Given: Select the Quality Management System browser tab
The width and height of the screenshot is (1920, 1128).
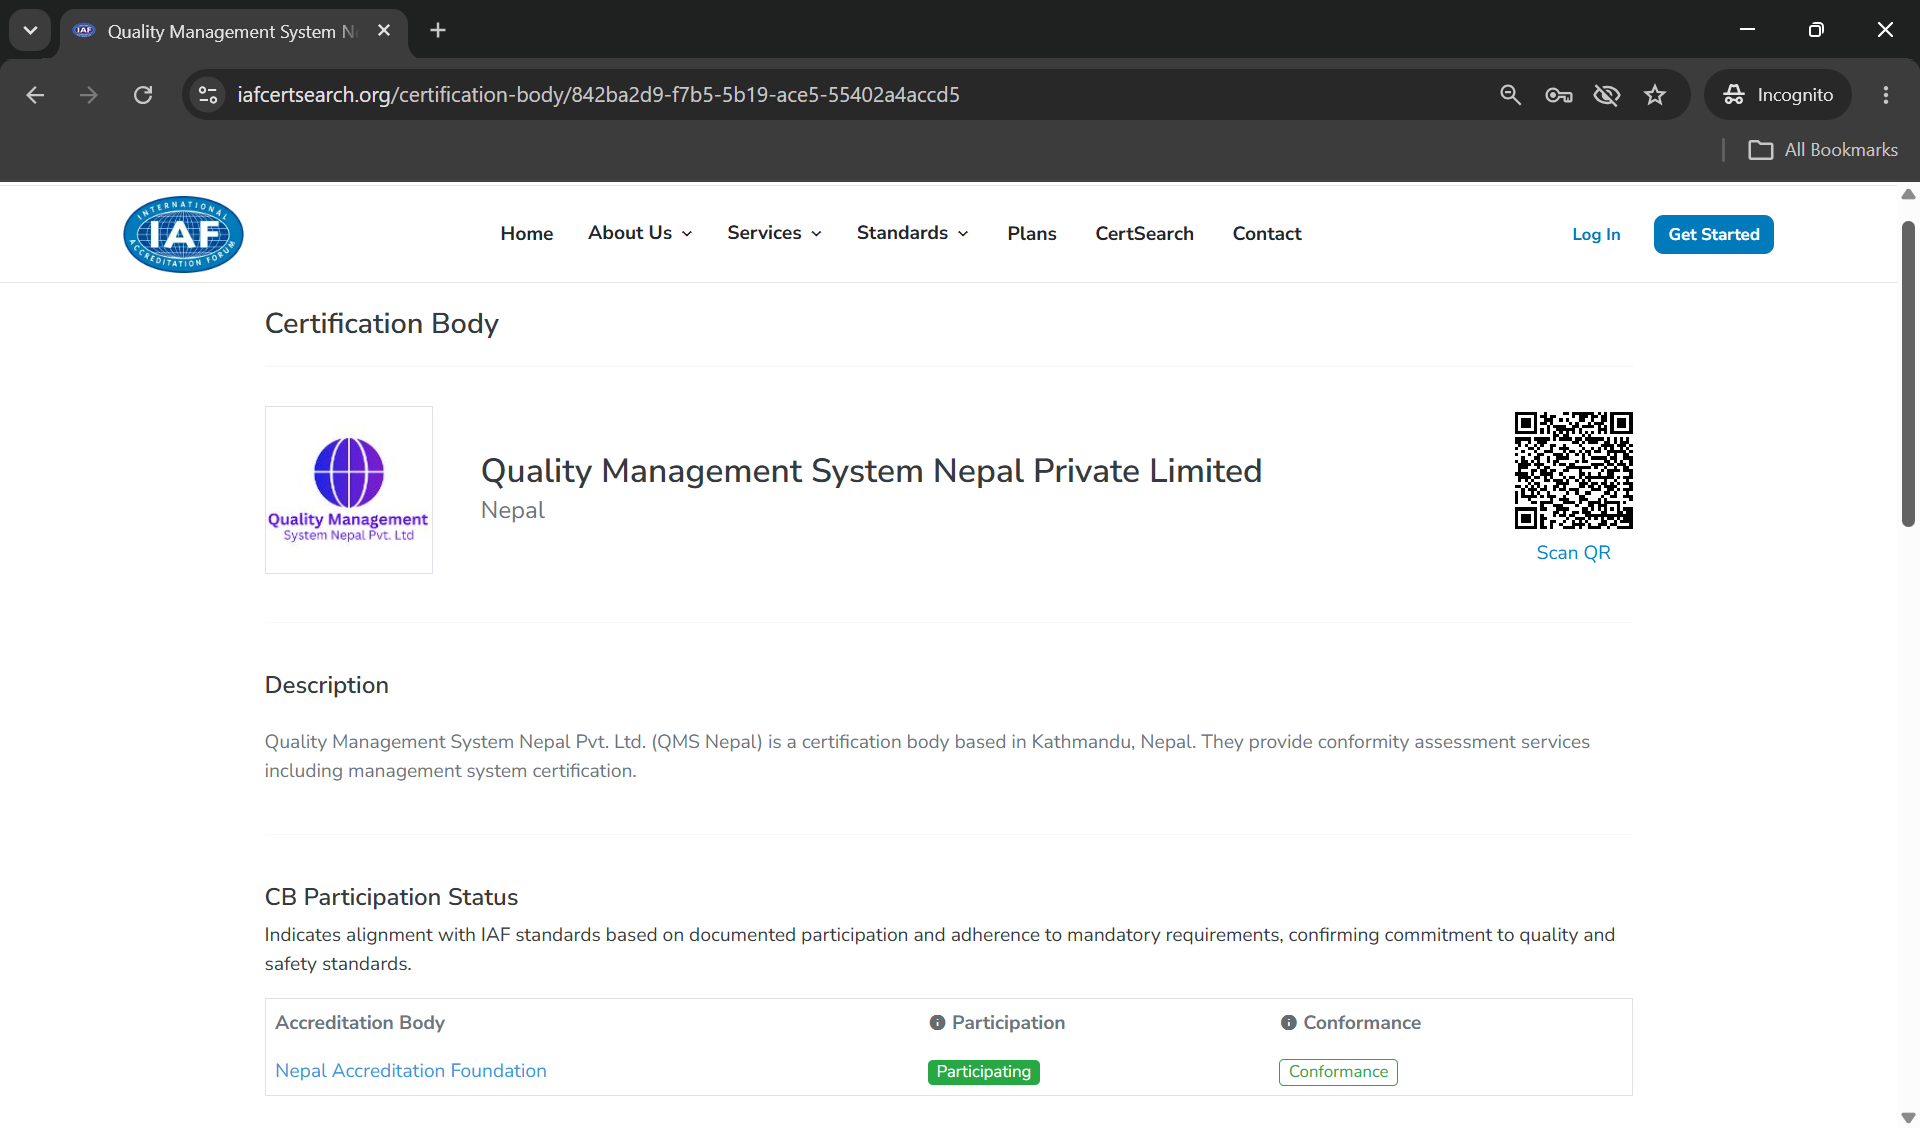Looking at the screenshot, I should click(234, 32).
